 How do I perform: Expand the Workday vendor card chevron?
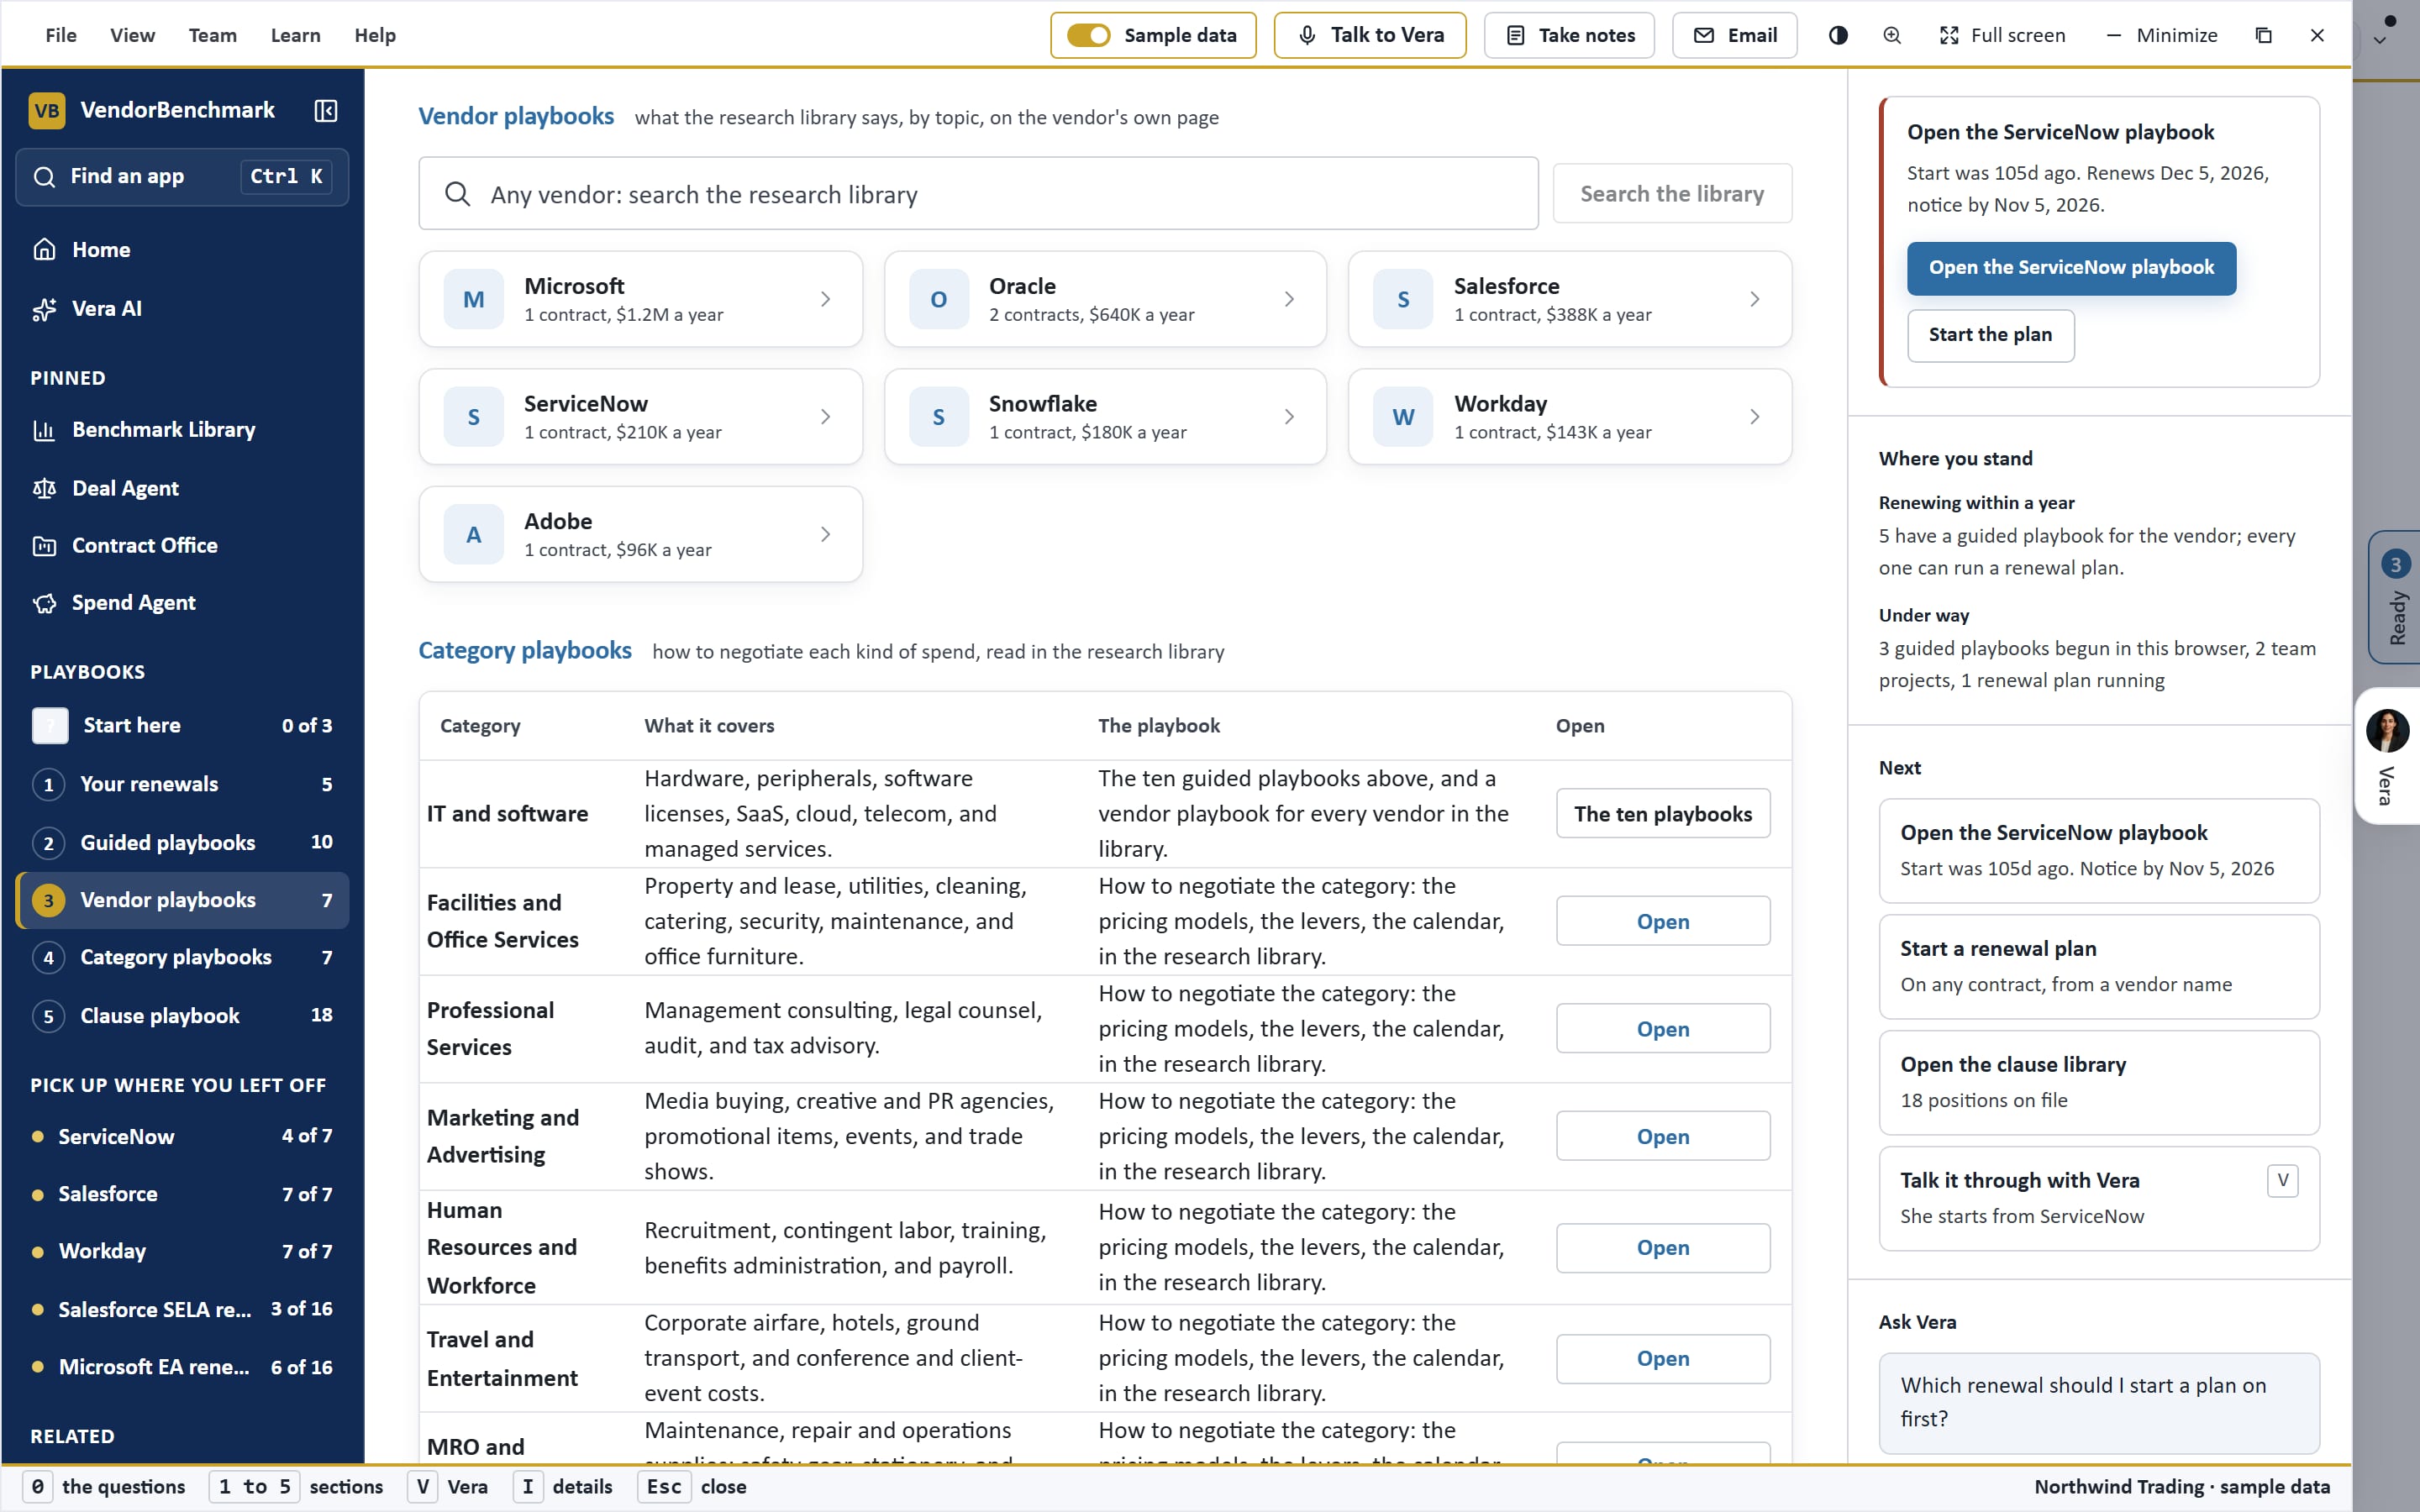(x=1755, y=417)
